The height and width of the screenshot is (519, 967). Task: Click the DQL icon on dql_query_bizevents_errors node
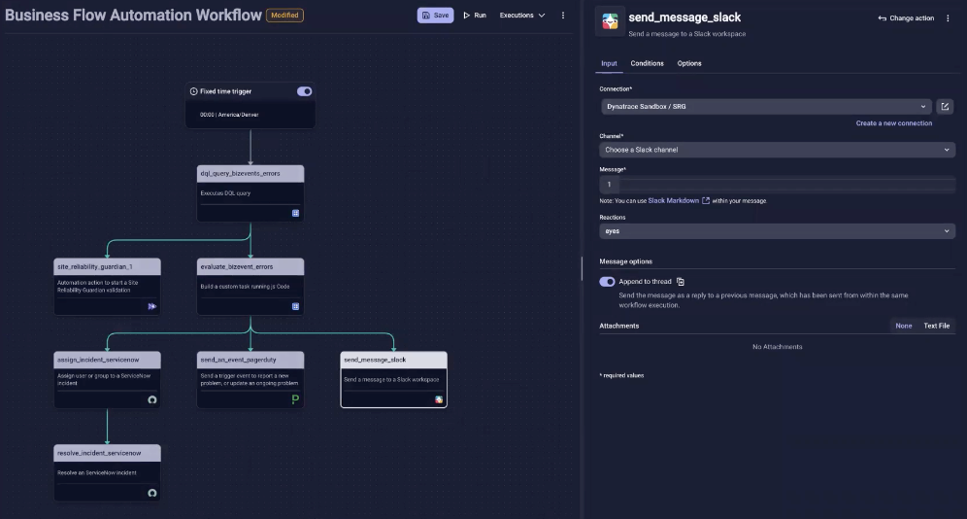[295, 213]
